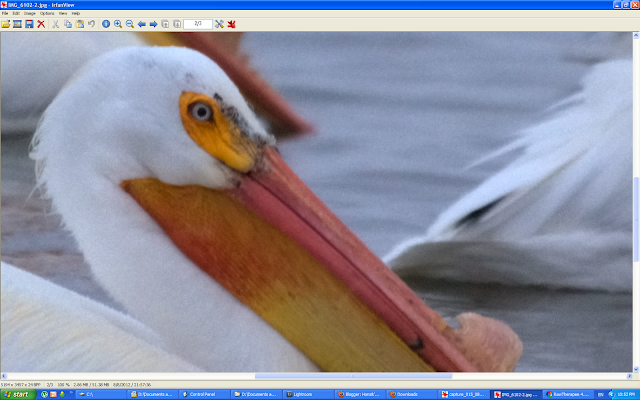Switch to RawTherapee in the taskbar
Viewport: 640px width, 400px height.
568,394
